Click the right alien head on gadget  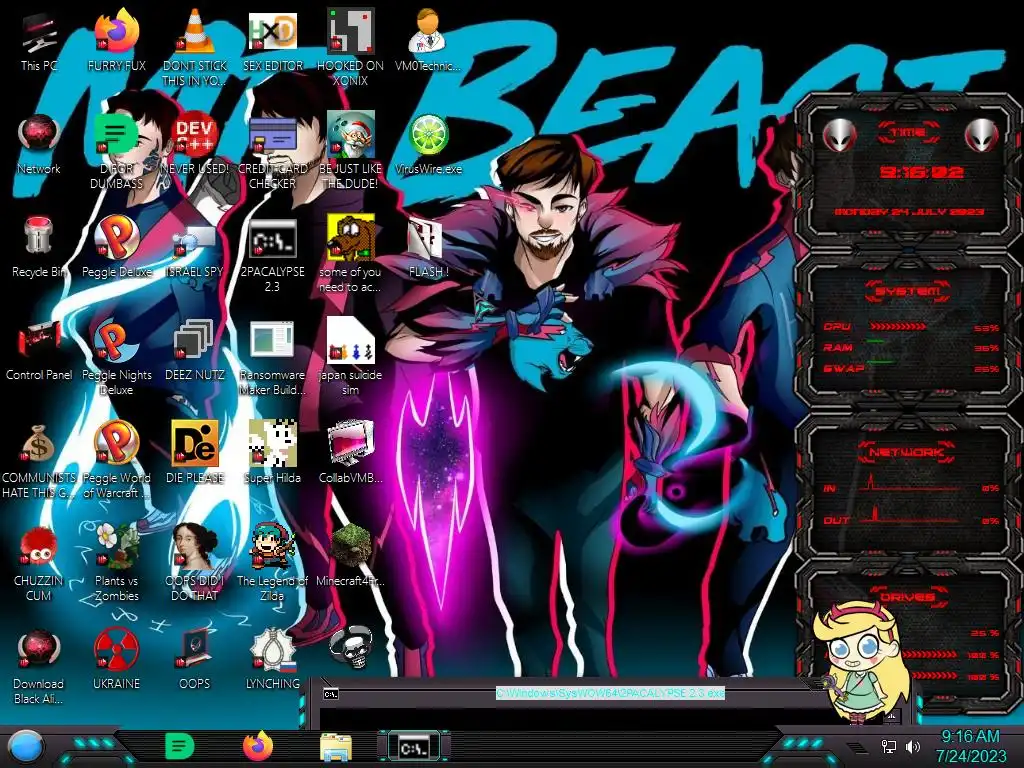click(981, 136)
